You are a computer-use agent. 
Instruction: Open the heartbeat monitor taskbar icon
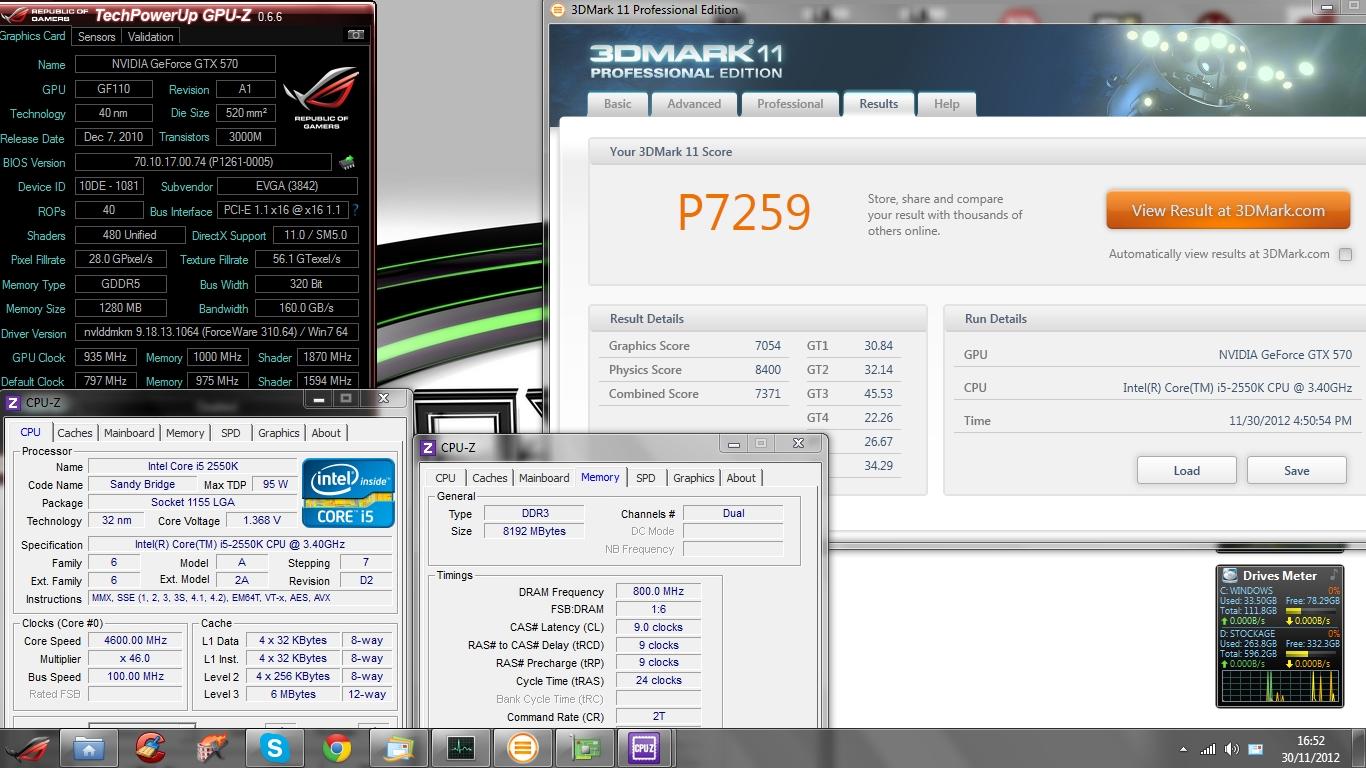coord(460,748)
